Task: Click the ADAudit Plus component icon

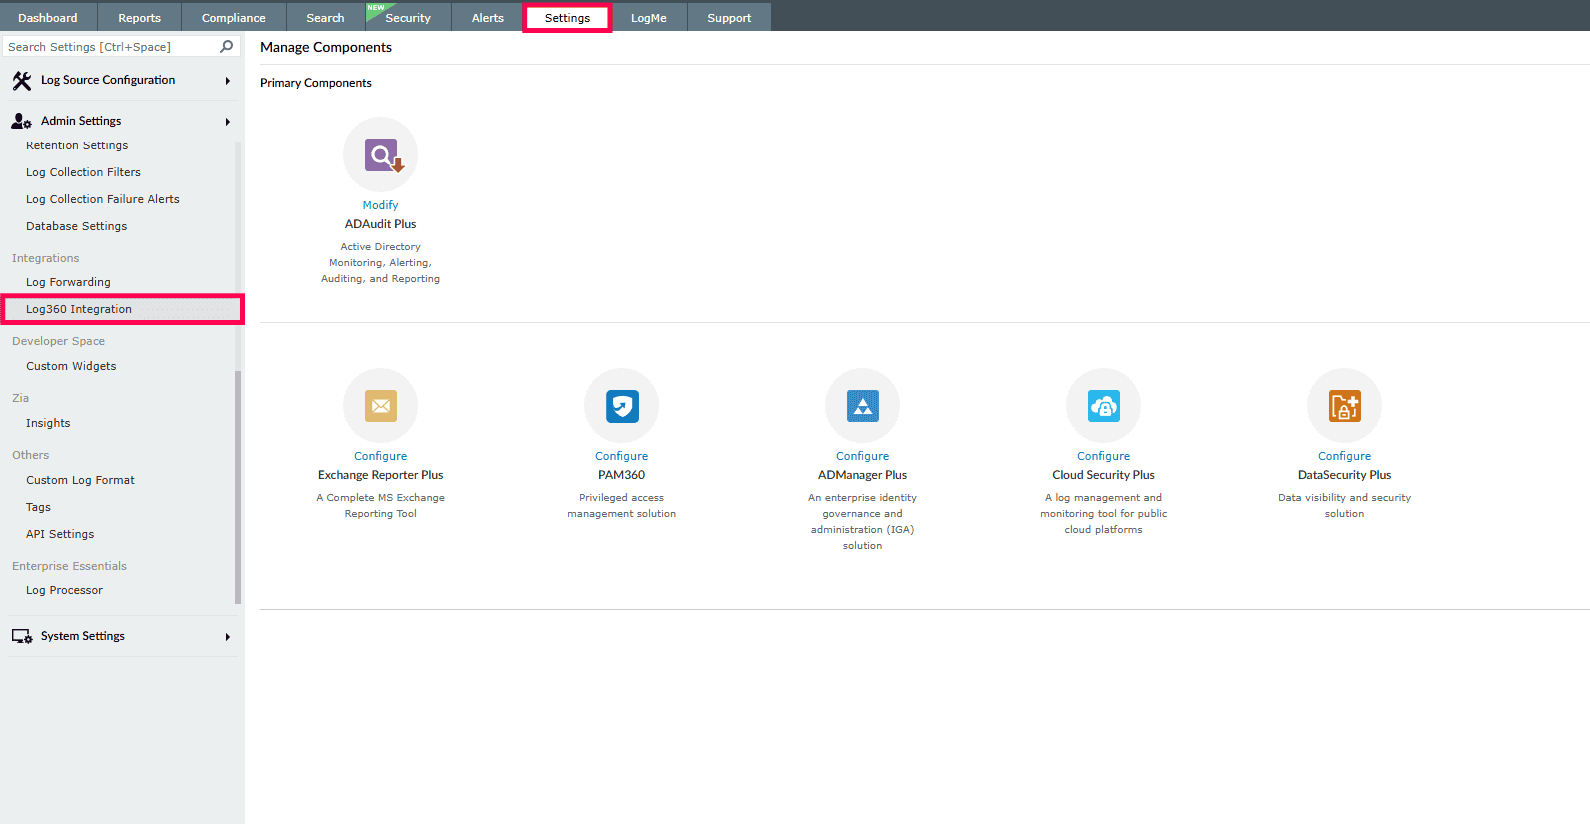Action: 381,155
